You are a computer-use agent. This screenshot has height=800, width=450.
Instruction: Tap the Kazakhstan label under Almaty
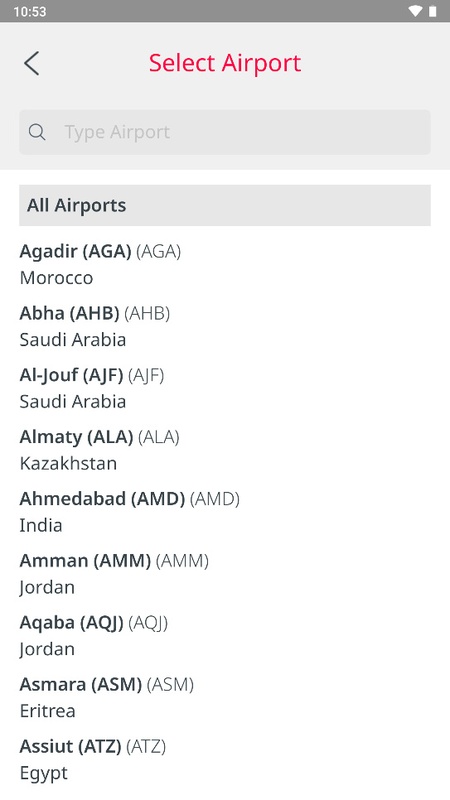coord(68,463)
